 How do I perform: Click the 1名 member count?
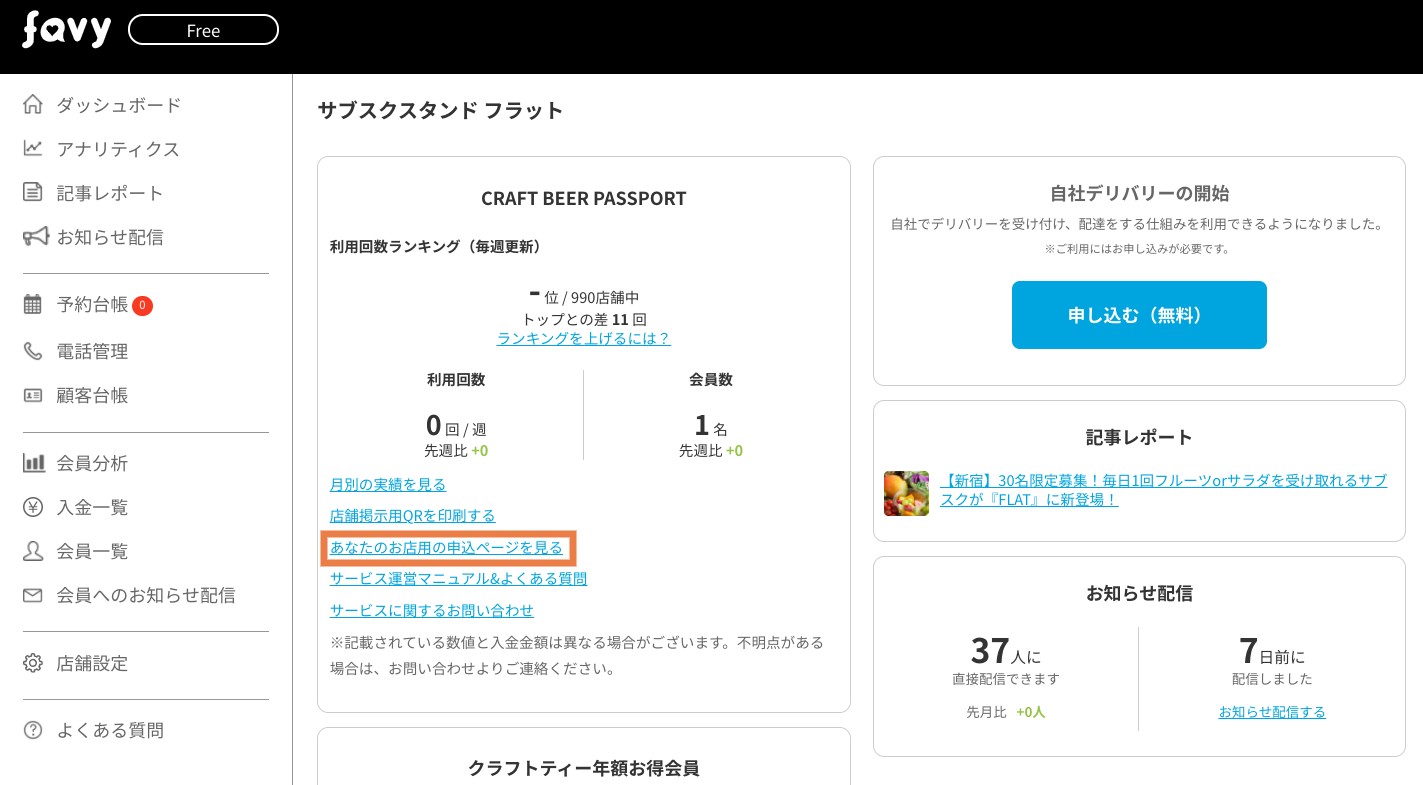pos(711,426)
